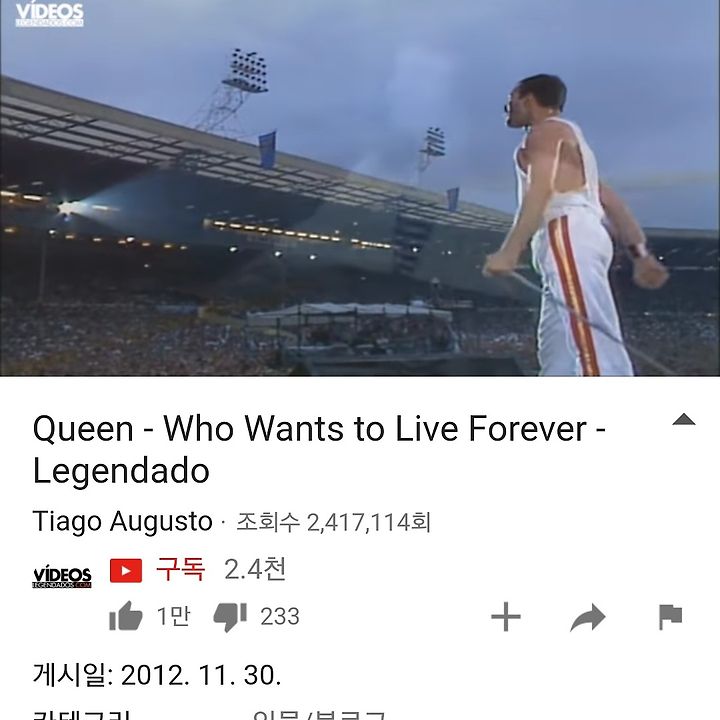Tap the video player to show controls
Image resolution: width=720 pixels, height=720 pixels.
(x=360, y=188)
